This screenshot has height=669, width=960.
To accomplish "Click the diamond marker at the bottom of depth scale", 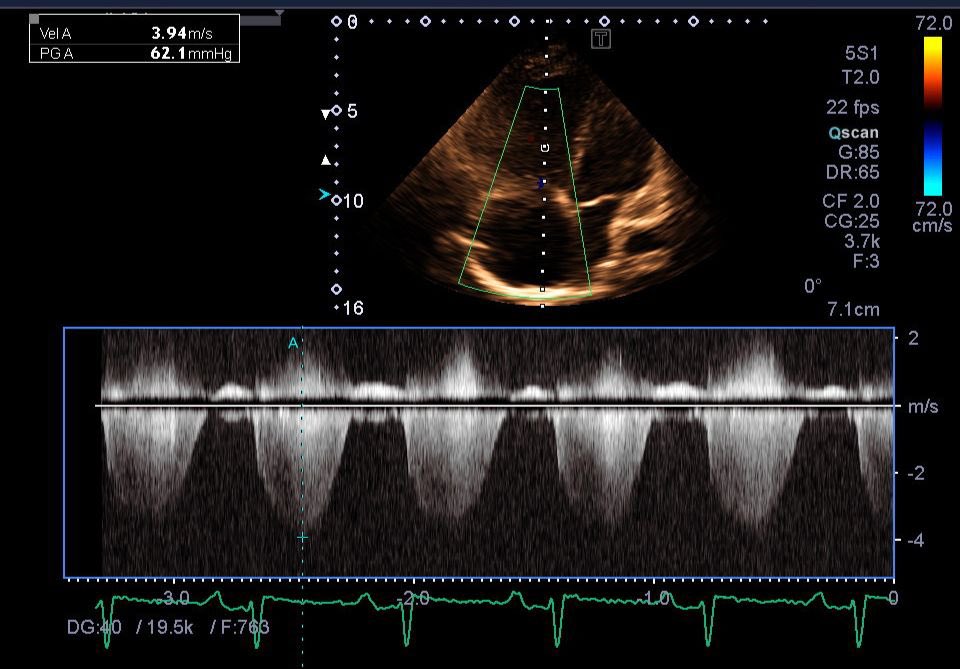I will point(336,290).
